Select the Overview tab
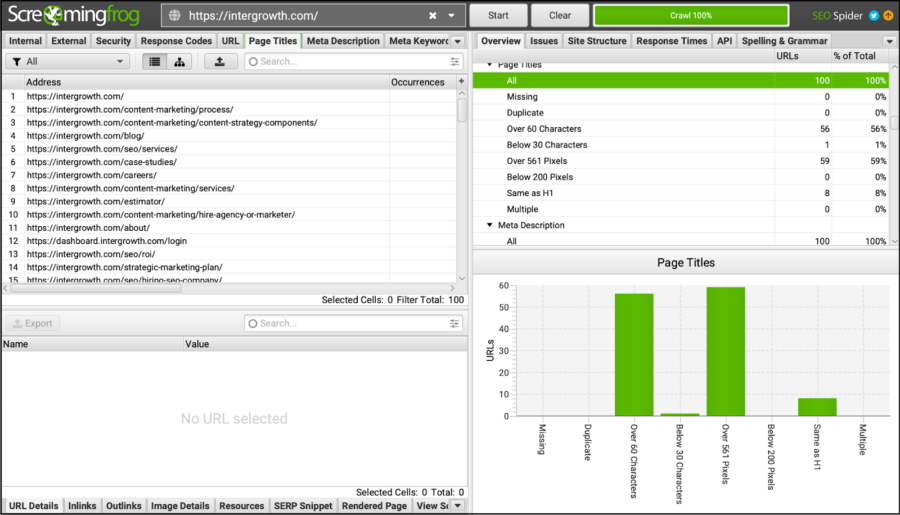Screen dimensions: 900x515 [x=501, y=41]
